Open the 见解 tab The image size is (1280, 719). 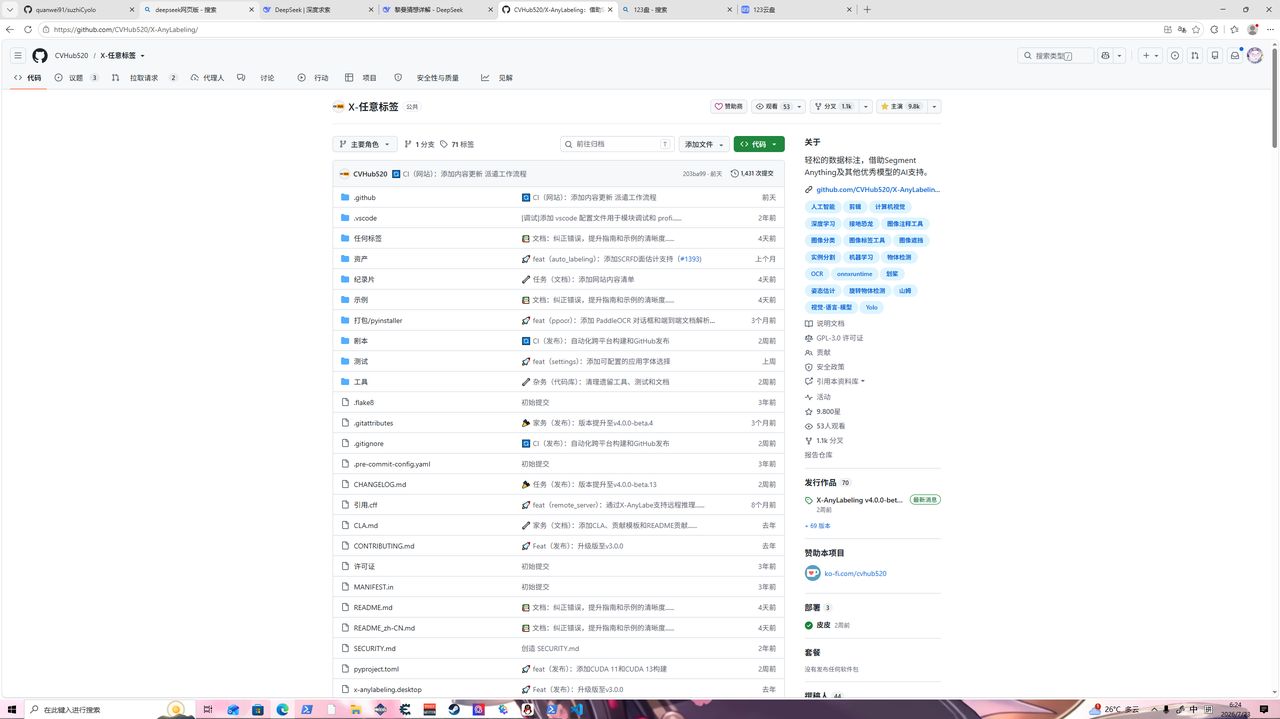click(x=497, y=77)
